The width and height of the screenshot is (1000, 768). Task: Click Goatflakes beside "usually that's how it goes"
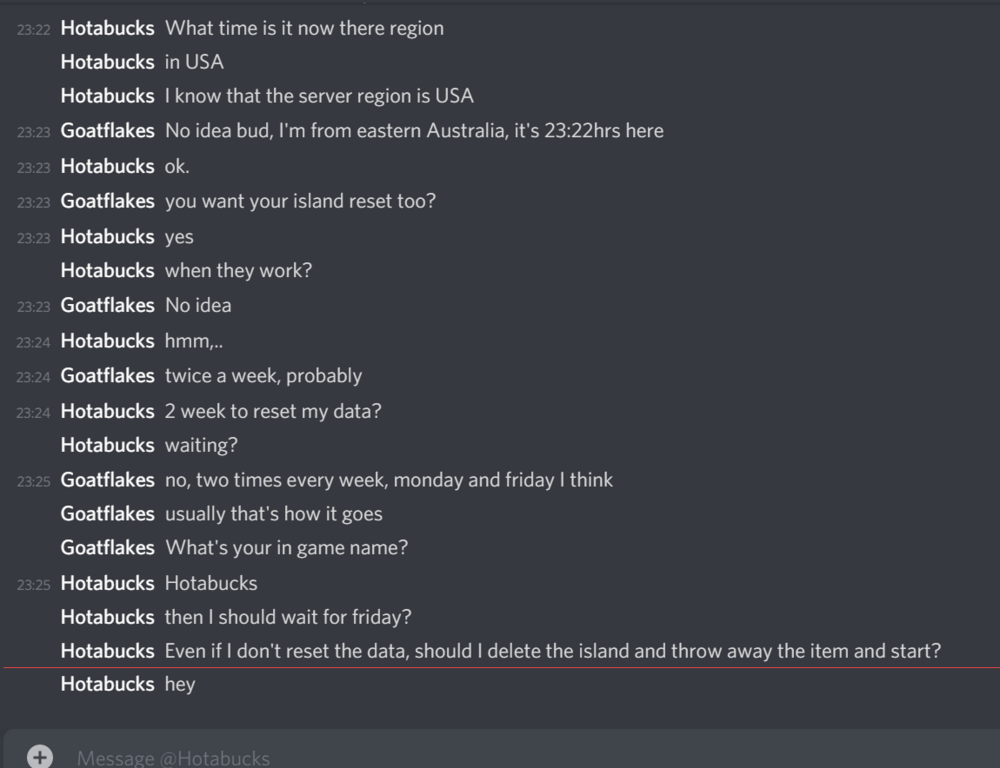tap(107, 514)
